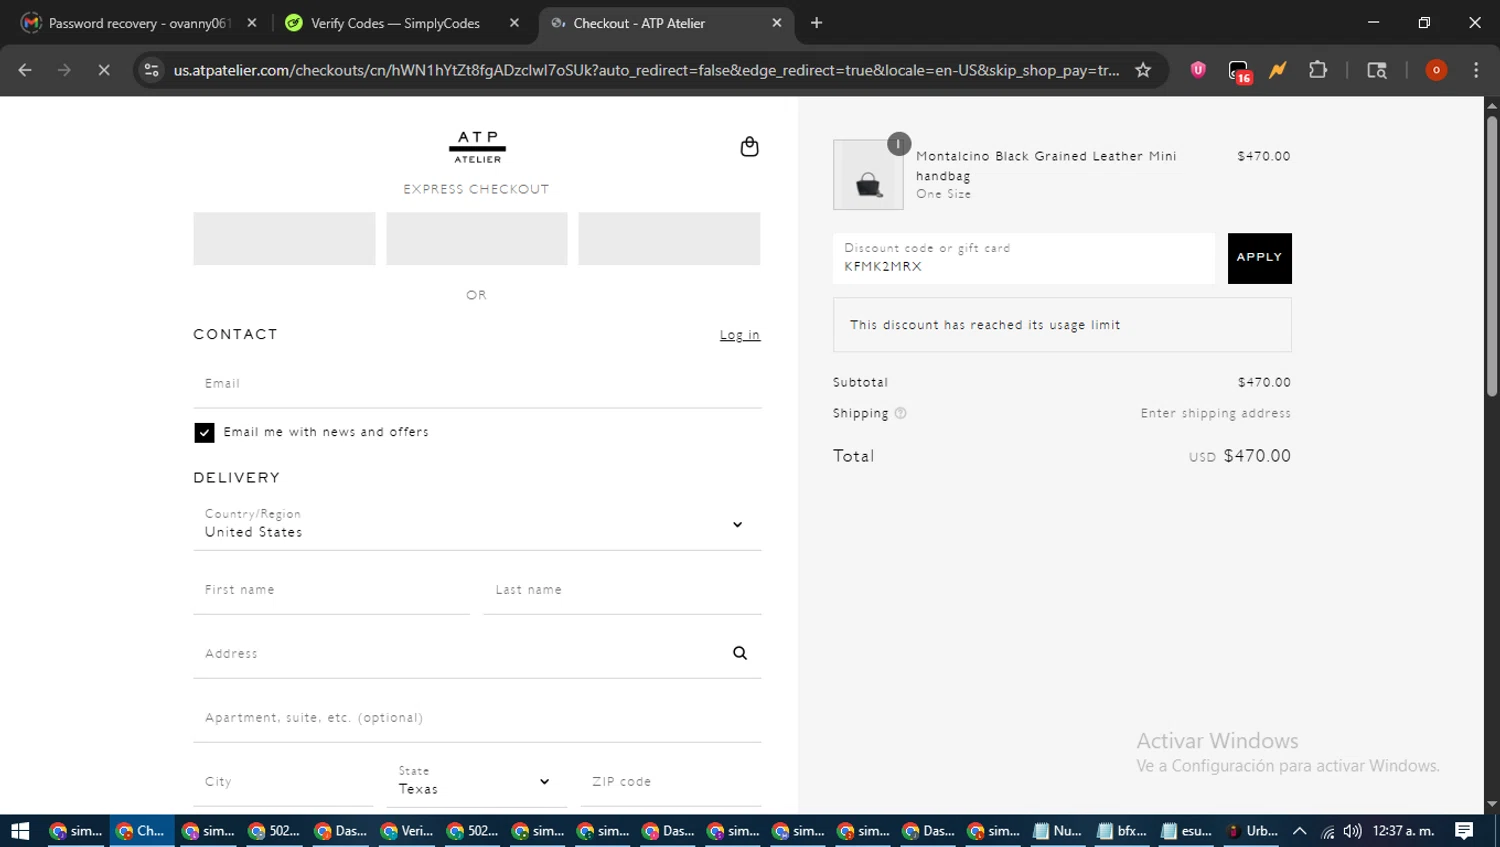Open the Chrome profile avatar
Image resolution: width=1500 pixels, height=847 pixels.
coord(1436,70)
